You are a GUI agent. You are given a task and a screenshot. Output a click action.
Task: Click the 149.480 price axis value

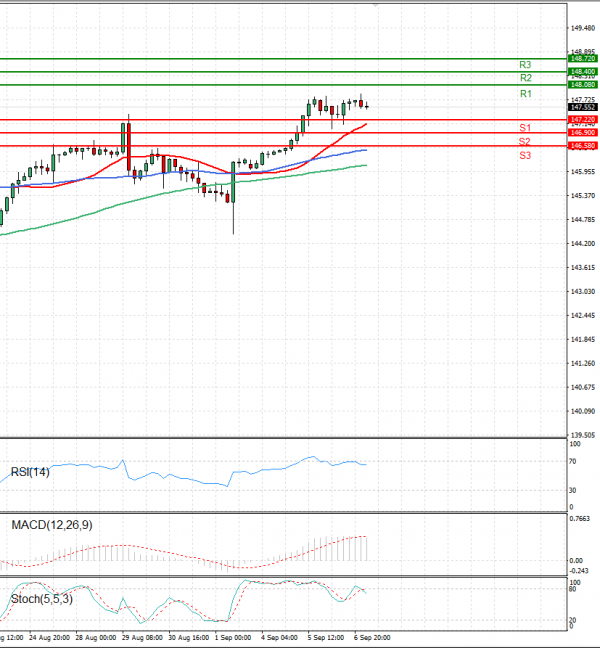point(583,28)
